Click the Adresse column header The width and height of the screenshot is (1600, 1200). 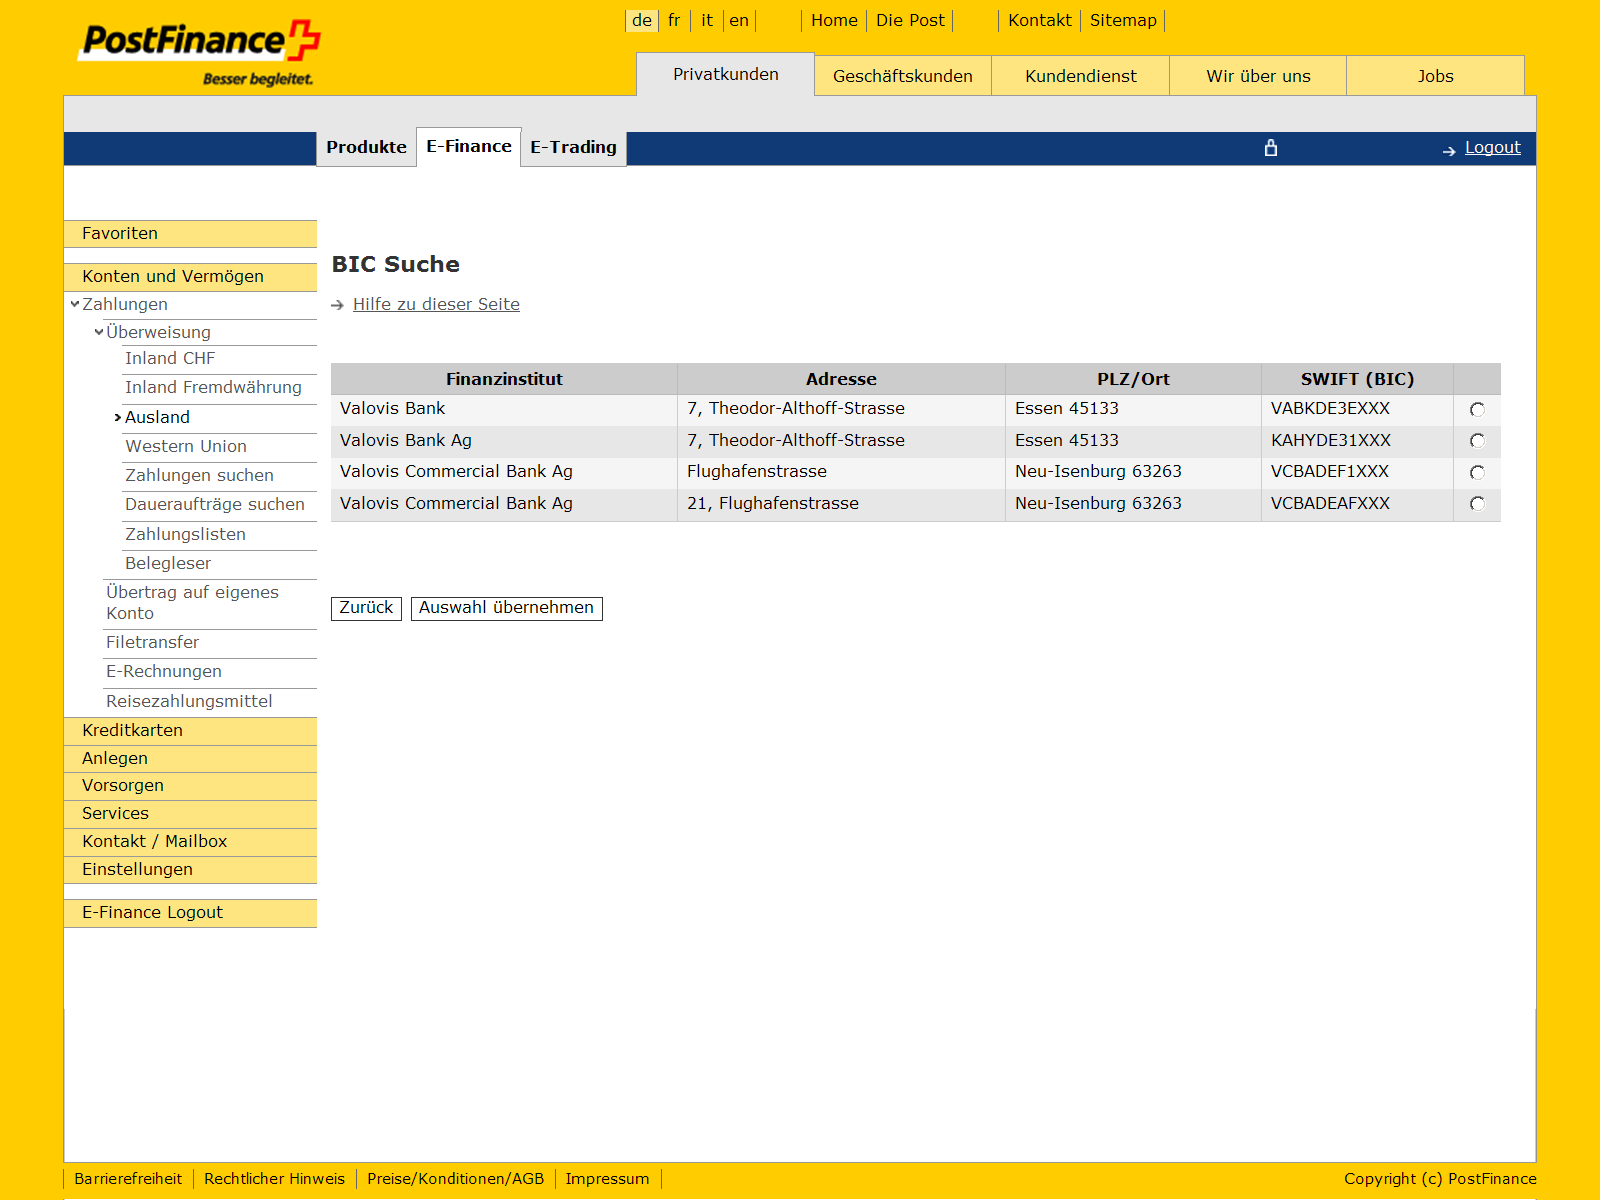(841, 379)
